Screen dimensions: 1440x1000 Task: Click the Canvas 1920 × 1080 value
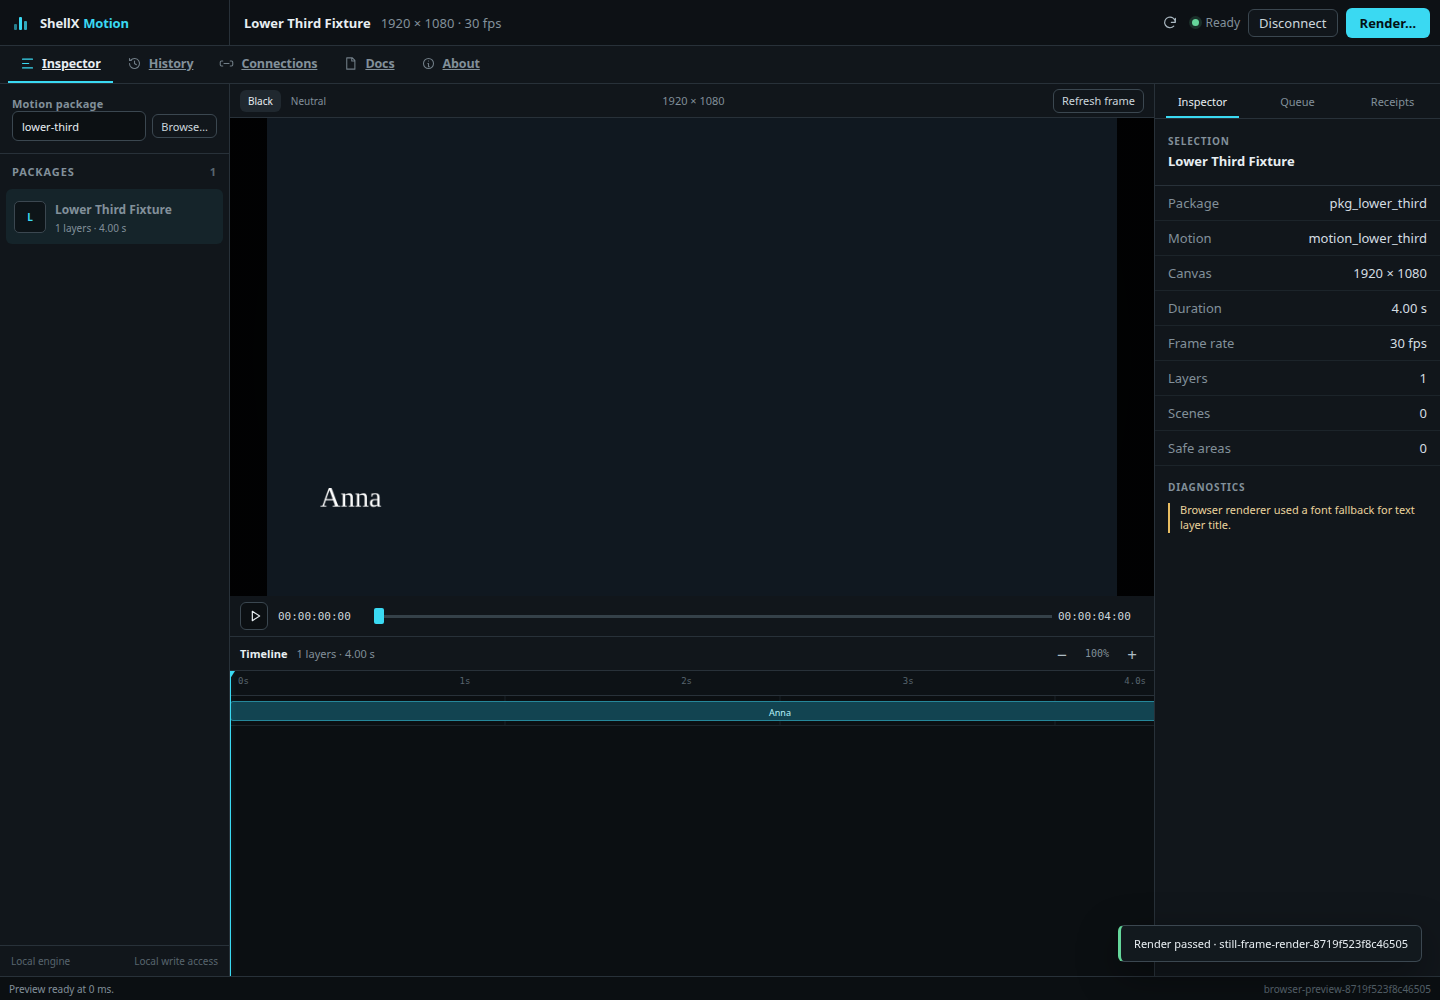1390,273
